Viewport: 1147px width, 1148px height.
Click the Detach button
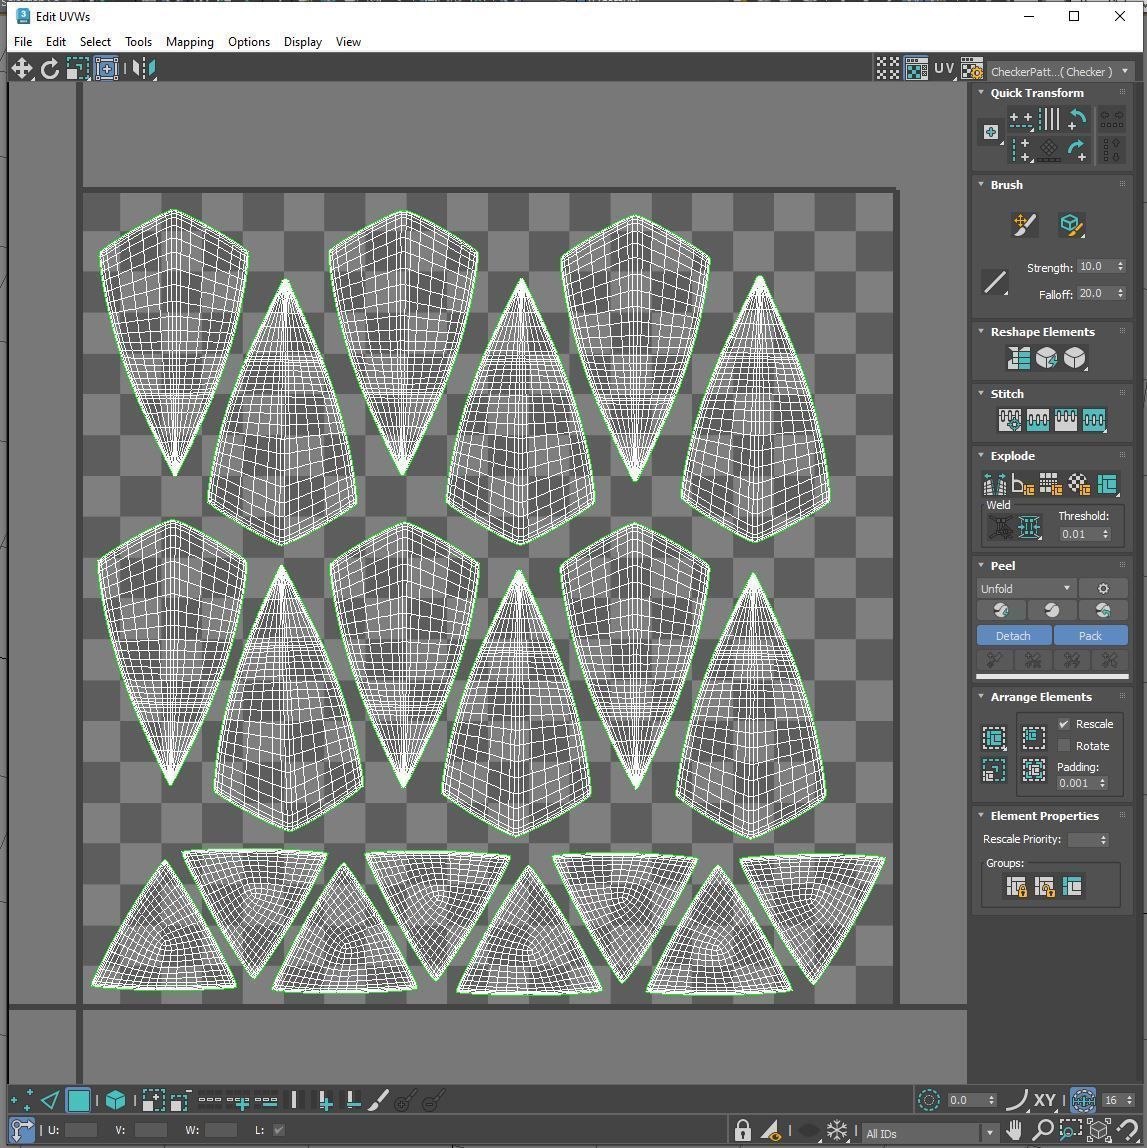1013,636
